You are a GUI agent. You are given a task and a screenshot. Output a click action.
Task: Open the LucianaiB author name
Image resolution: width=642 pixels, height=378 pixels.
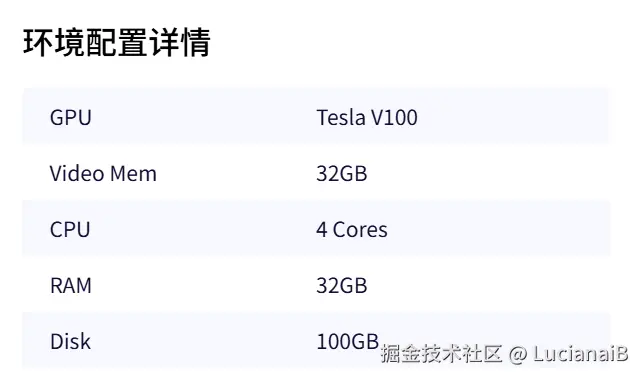point(581,353)
